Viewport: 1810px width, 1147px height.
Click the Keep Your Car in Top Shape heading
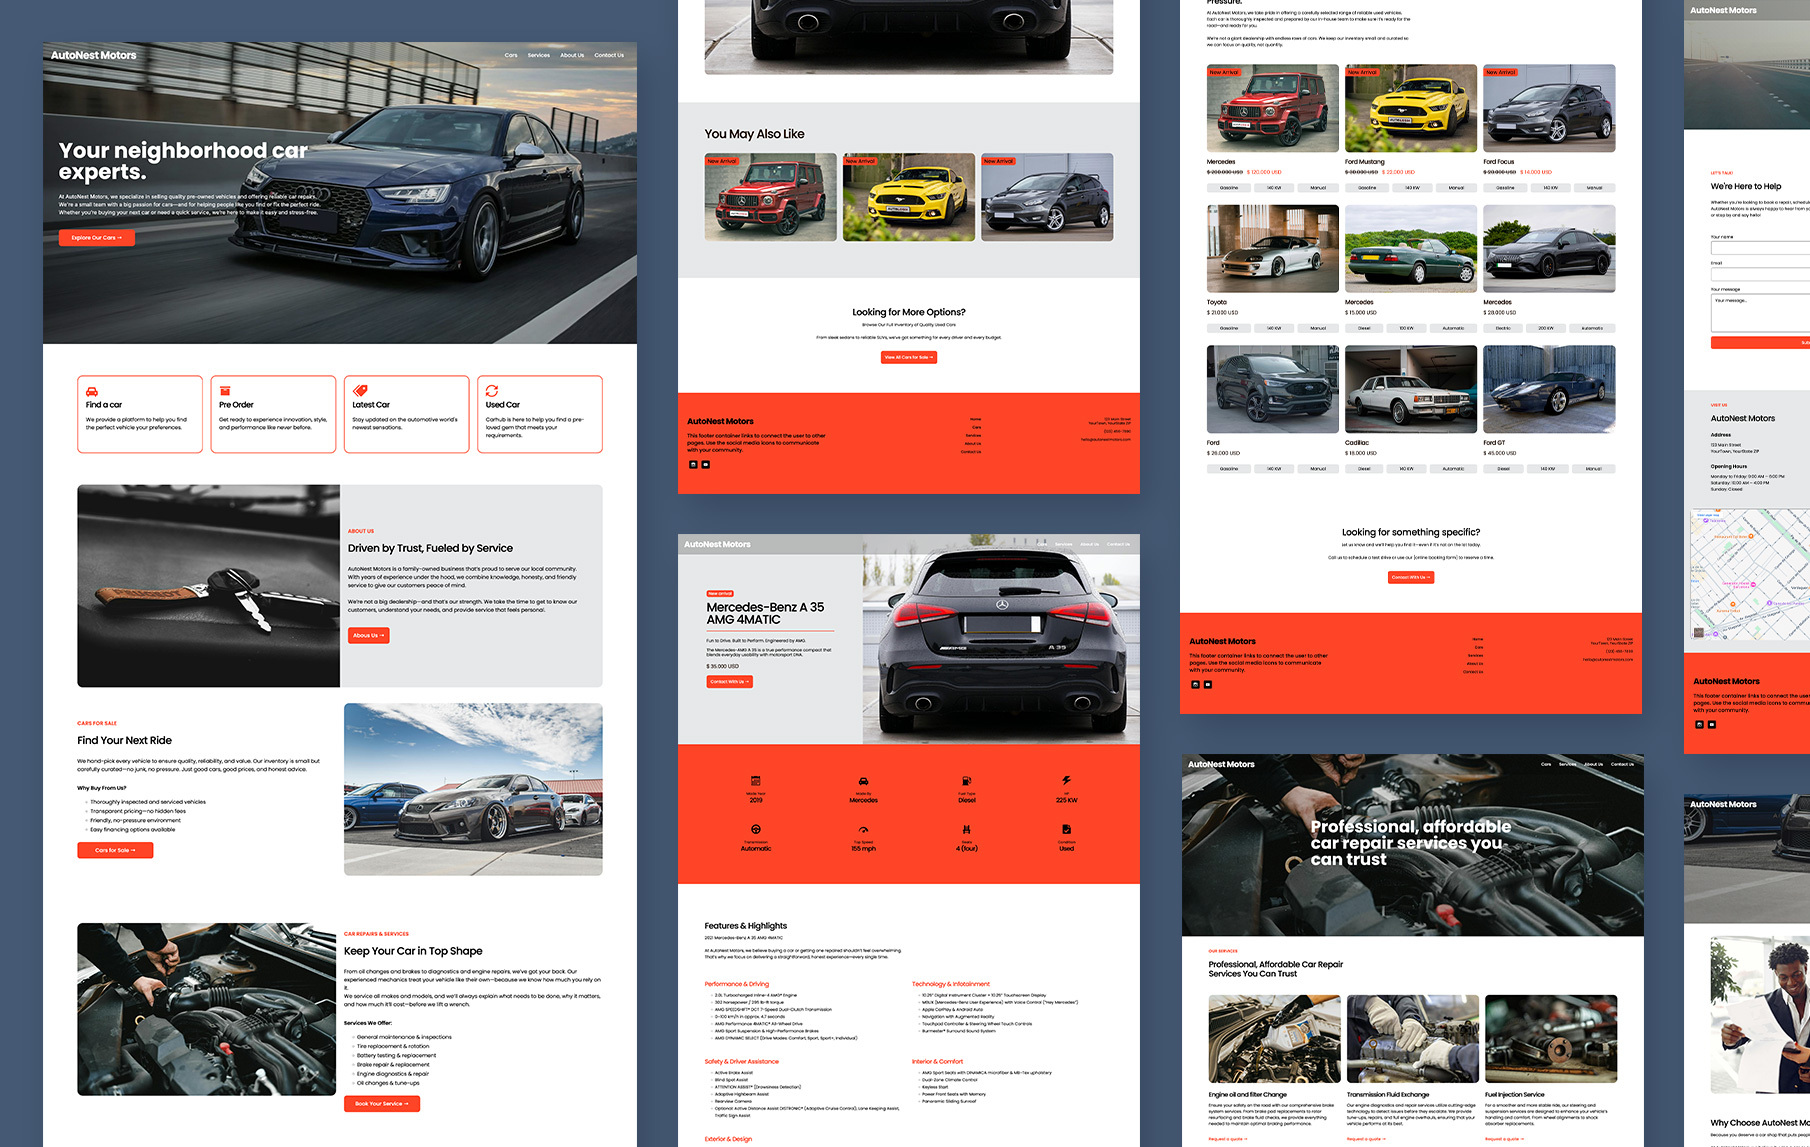[413, 951]
